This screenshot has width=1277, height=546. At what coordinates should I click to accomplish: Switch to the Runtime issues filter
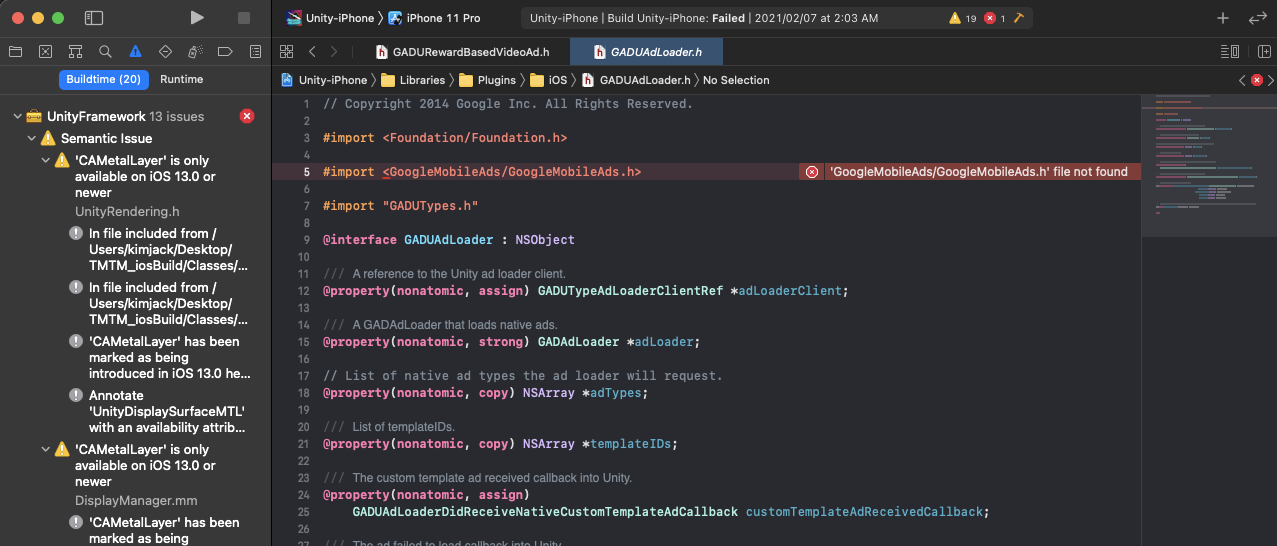(x=181, y=79)
